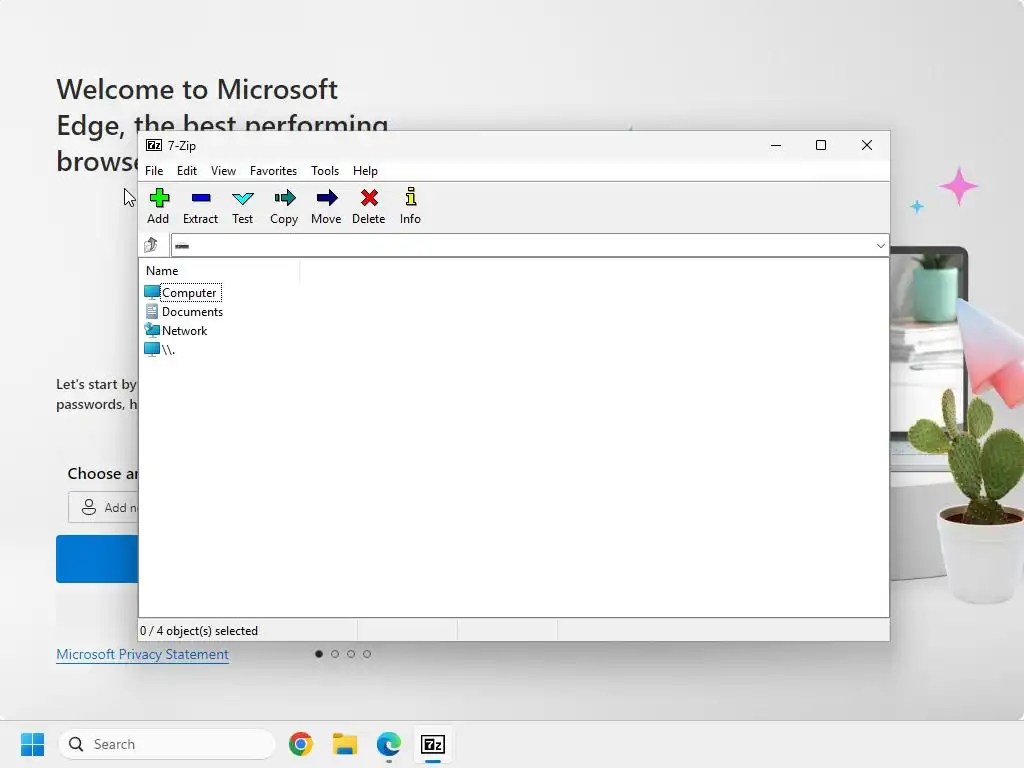Open the Windows Start button

(32, 744)
